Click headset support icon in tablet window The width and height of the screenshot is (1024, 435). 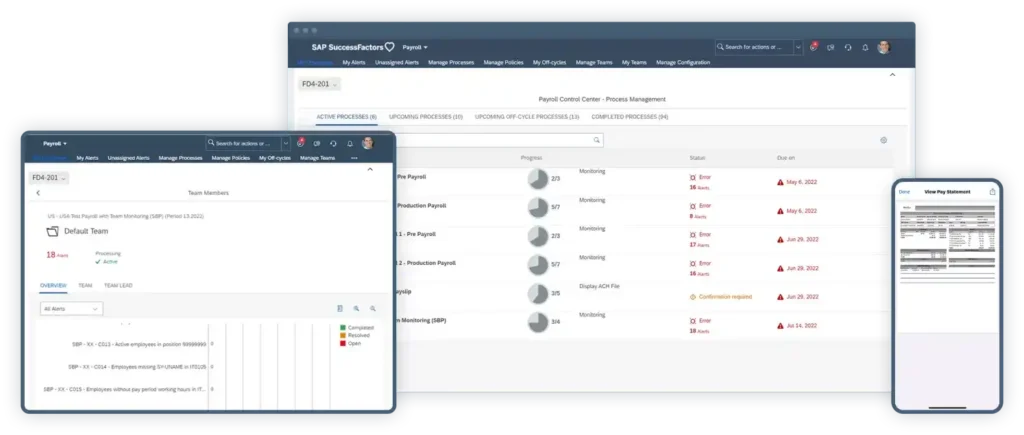(x=333, y=144)
